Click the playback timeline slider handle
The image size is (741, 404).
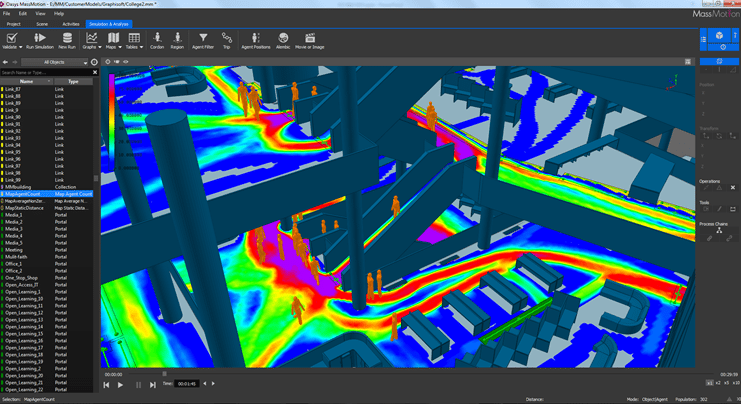point(165,374)
